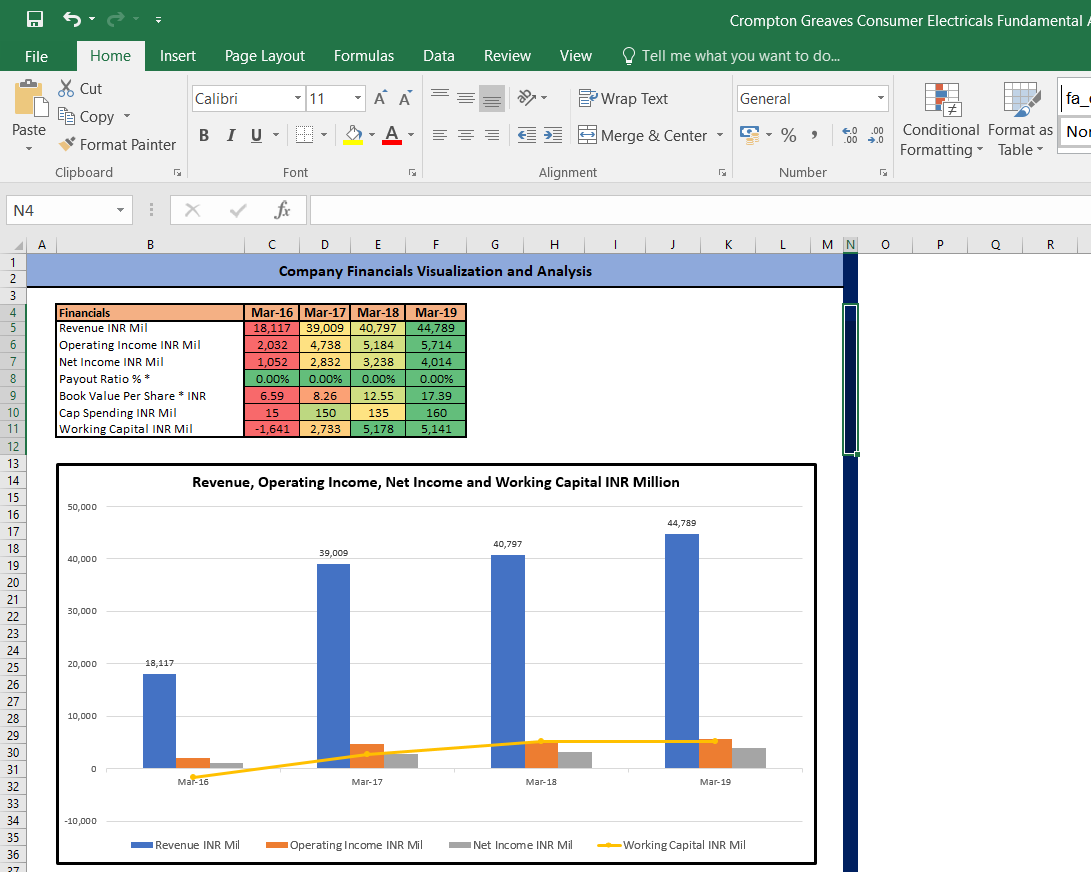Toggle Bold formatting
Viewport: 1091px width, 872px height.
coord(204,135)
